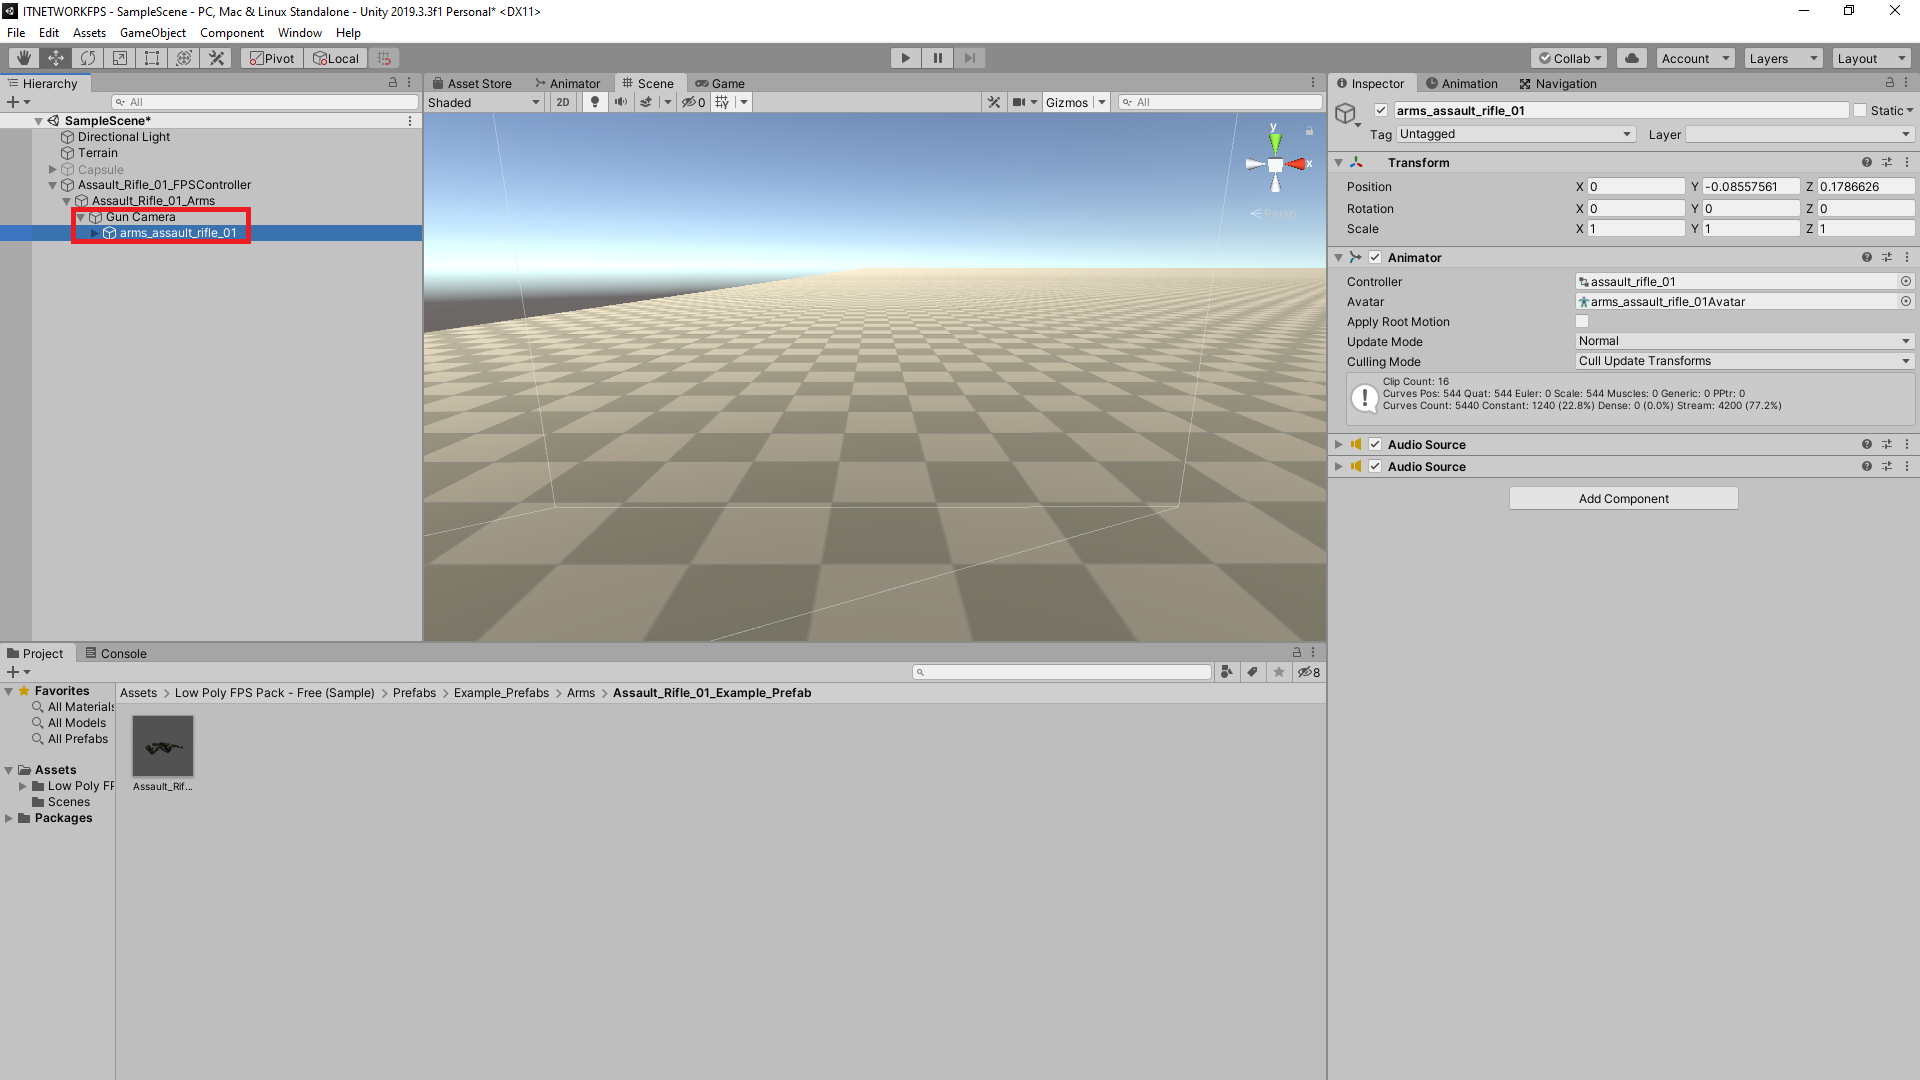Select the Scale tool
Image resolution: width=1920 pixels, height=1080 pixels.
pyautogui.click(x=120, y=57)
